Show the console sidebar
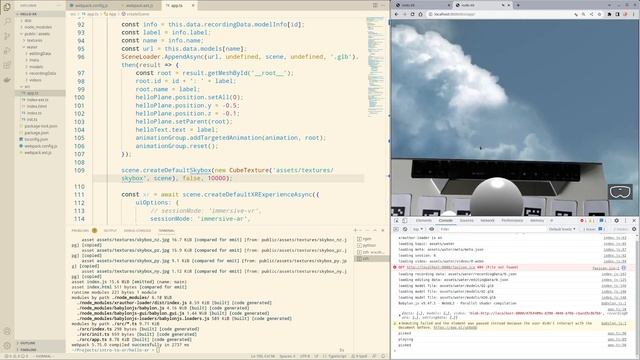Screen dimensions: 640x360 [x=396, y=229]
